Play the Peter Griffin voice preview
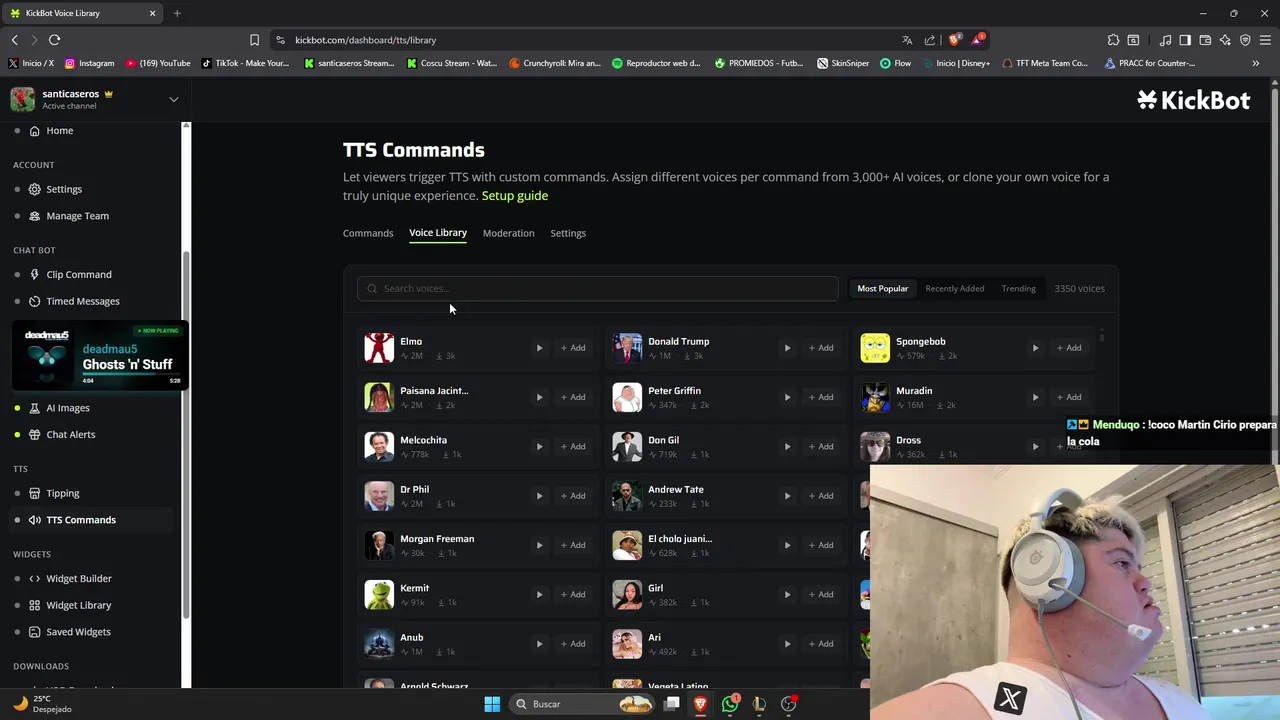Viewport: 1280px width, 720px height. pos(787,397)
